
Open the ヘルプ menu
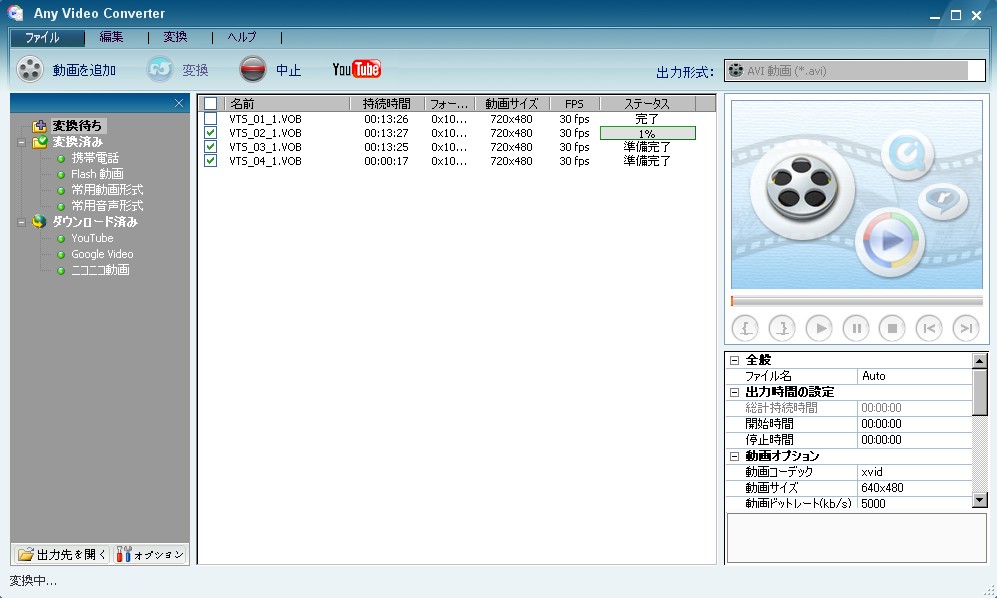point(242,37)
